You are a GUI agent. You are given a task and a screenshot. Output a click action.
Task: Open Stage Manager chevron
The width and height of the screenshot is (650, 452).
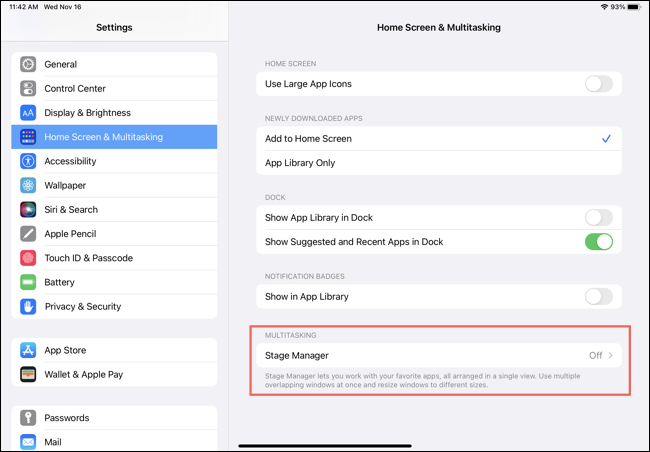611,355
